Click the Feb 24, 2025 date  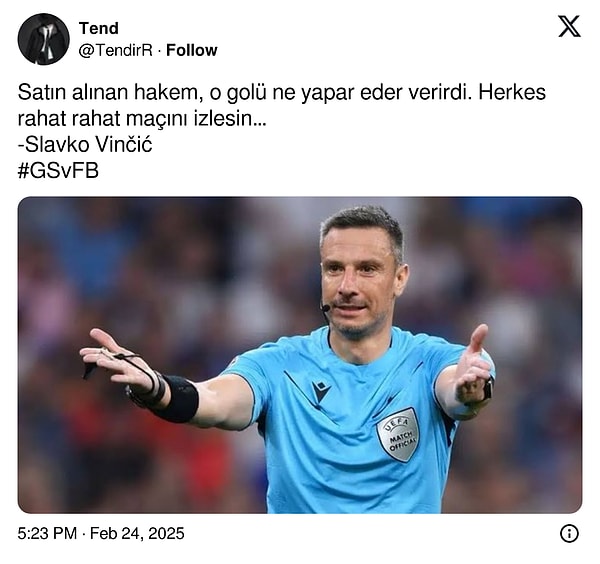click(137, 533)
